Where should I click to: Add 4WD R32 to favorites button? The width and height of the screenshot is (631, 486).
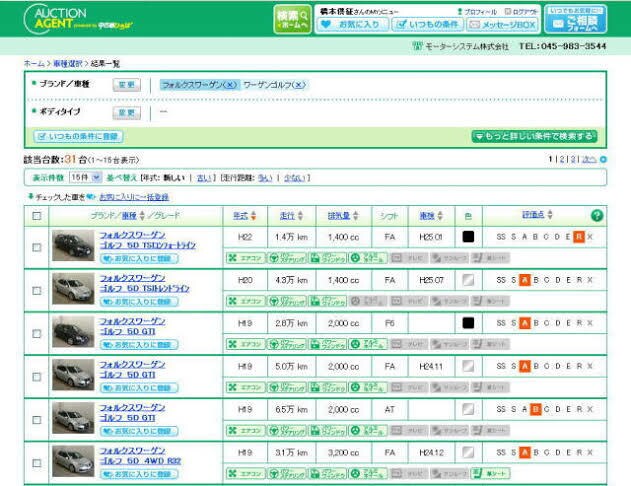coord(139,474)
